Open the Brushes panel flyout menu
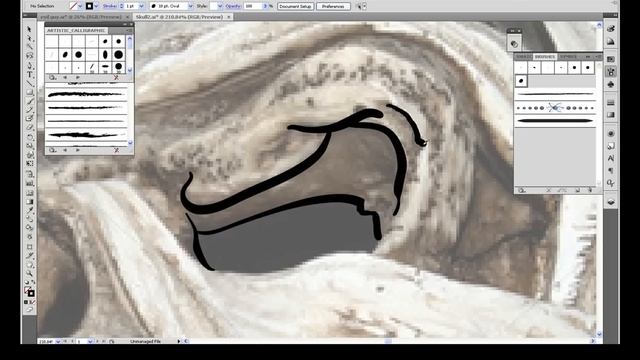This screenshot has width=640, height=360. pos(598,57)
